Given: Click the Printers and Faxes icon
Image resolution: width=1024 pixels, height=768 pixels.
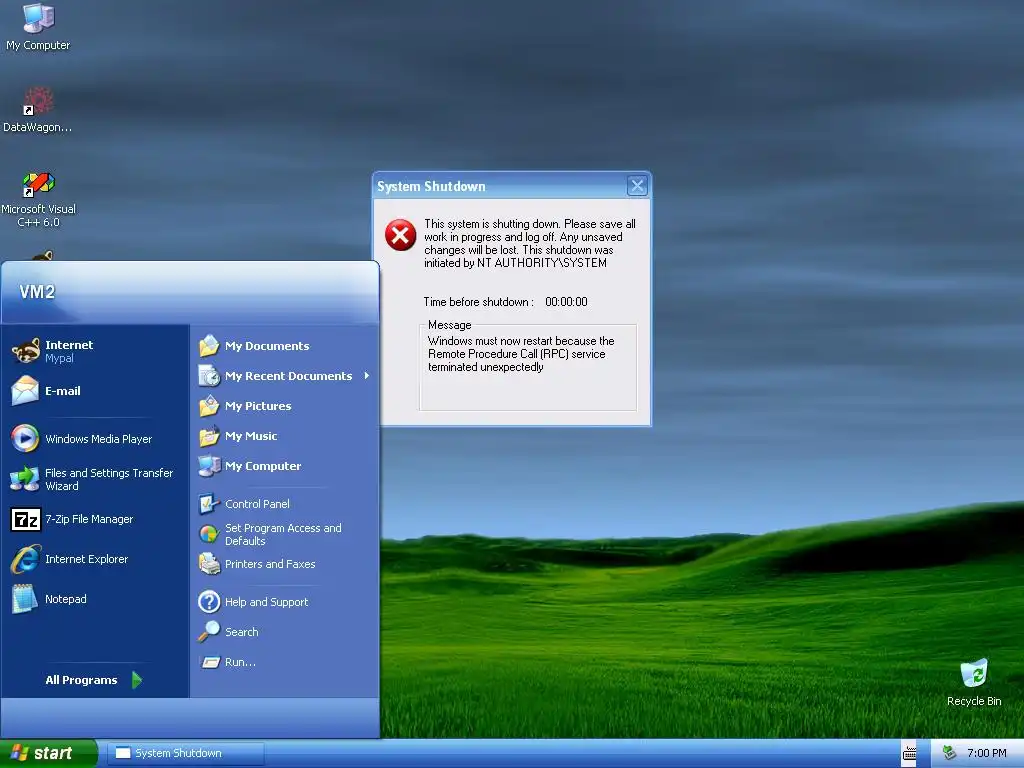Looking at the screenshot, I should [209, 564].
